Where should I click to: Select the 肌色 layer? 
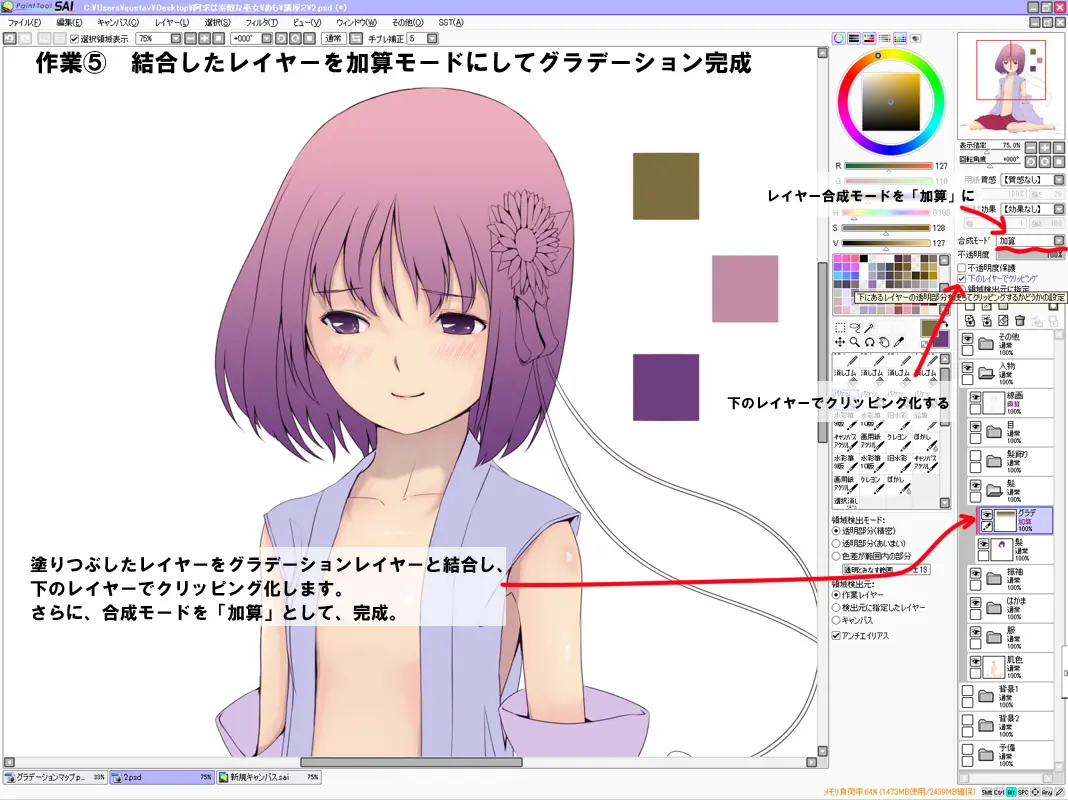(1010, 667)
